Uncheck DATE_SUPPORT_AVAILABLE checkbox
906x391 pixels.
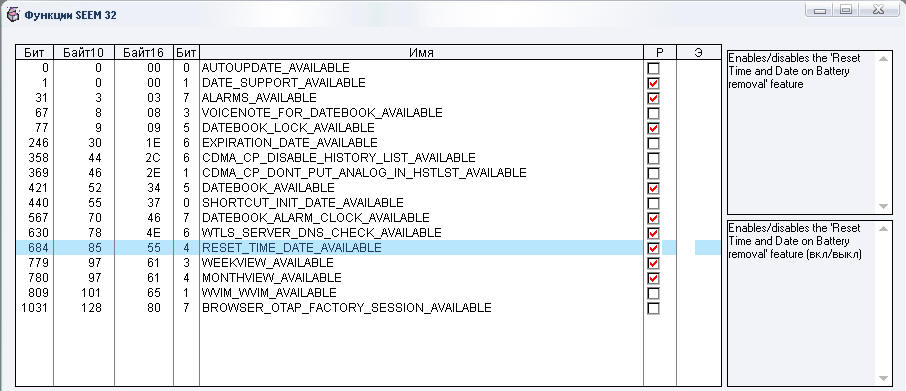[653, 83]
